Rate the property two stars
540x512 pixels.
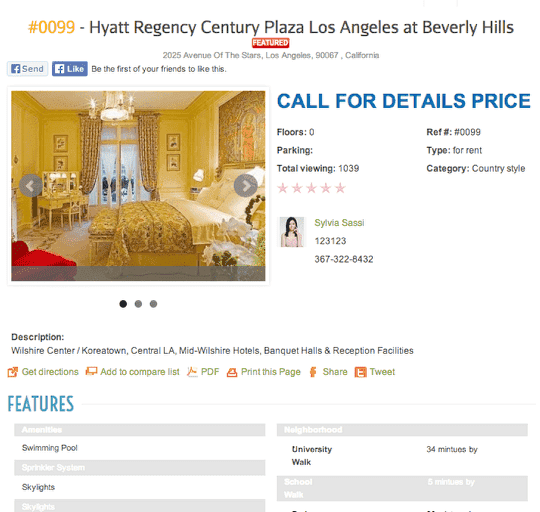point(297,188)
